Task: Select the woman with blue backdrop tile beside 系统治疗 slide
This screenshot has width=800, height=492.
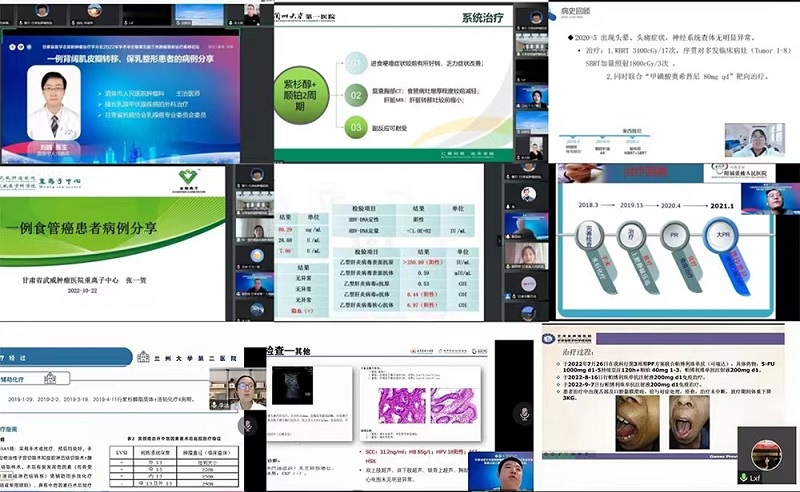Action: click(x=531, y=96)
